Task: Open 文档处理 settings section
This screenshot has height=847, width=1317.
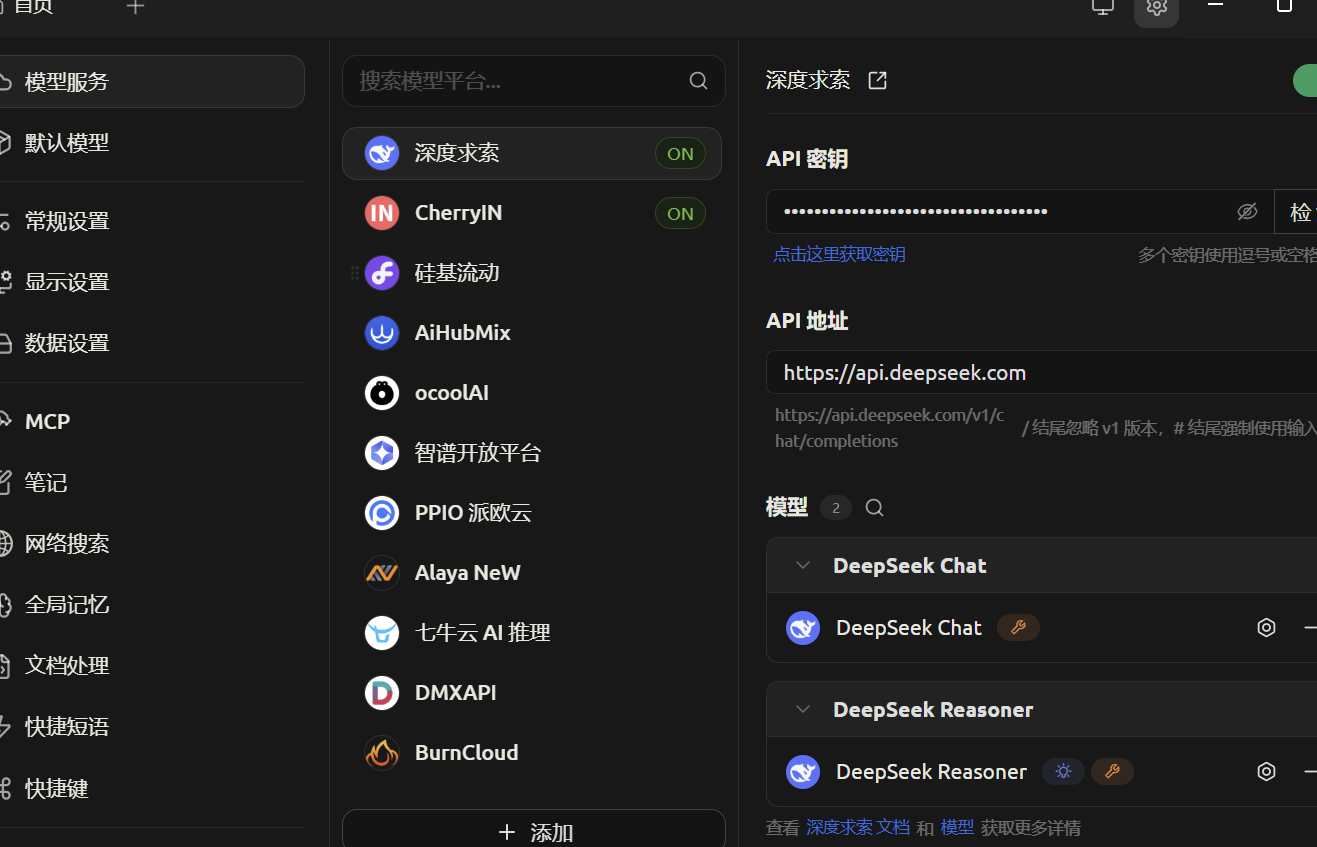Action: [152, 666]
